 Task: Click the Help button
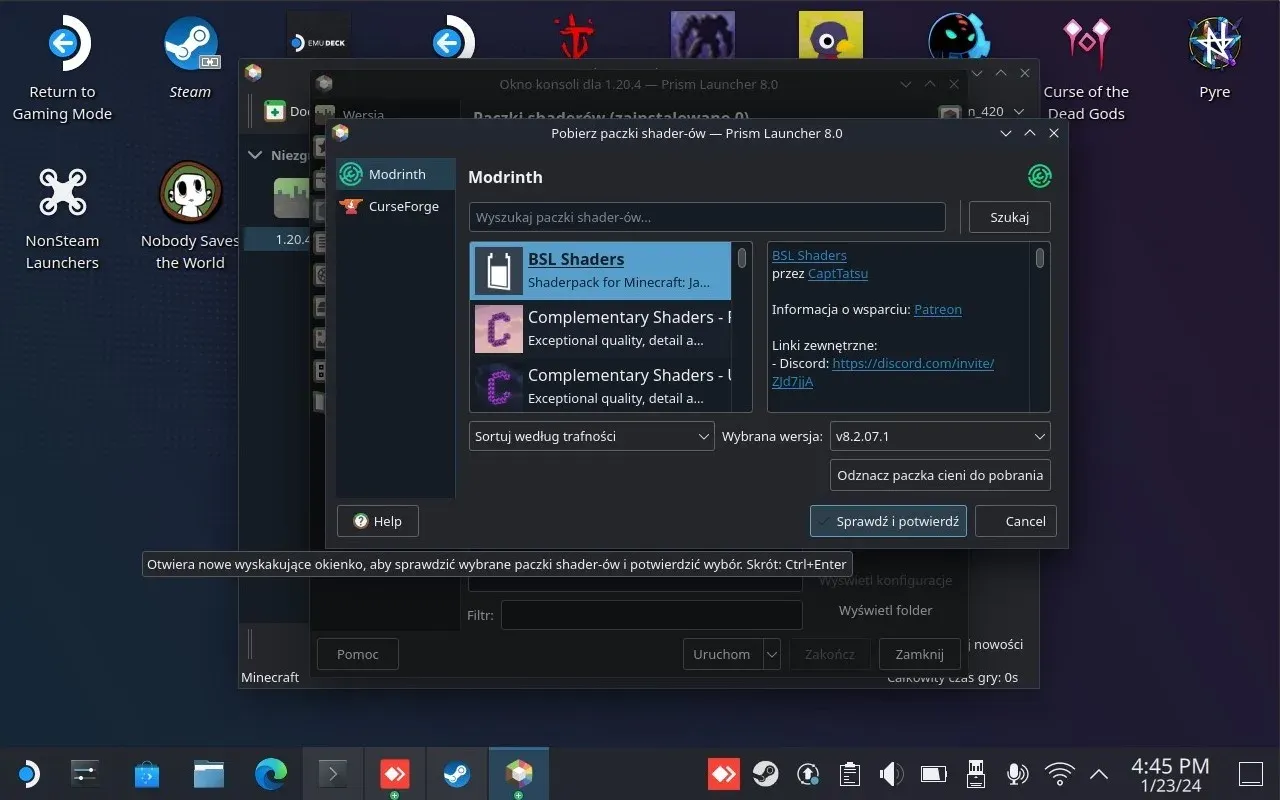pos(377,521)
